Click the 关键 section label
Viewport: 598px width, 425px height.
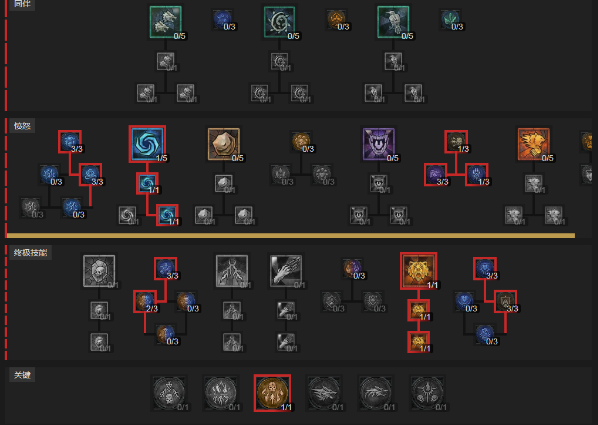coord(22,375)
